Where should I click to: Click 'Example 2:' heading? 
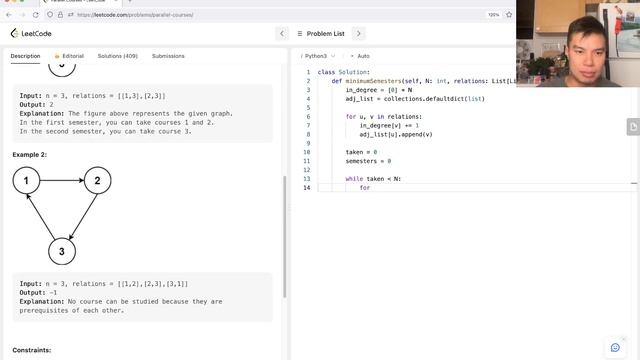(29, 155)
